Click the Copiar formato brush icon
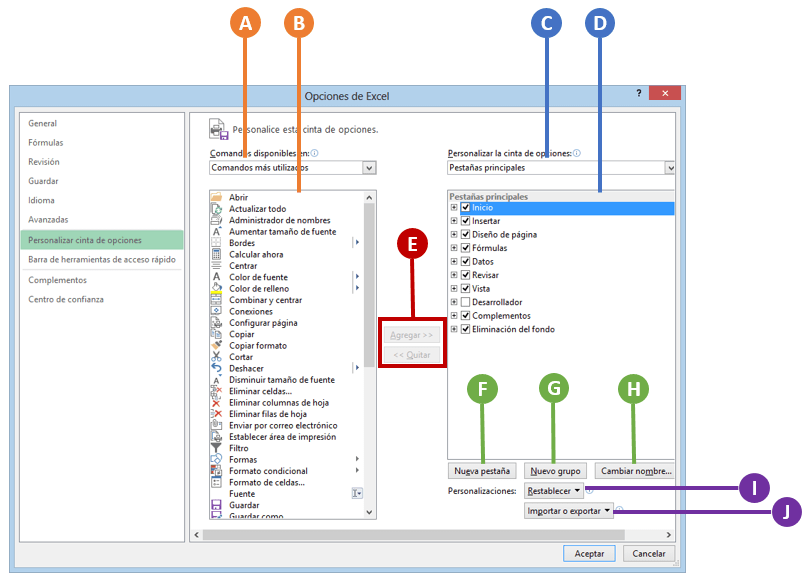The width and height of the screenshot is (810, 575). pos(216,346)
